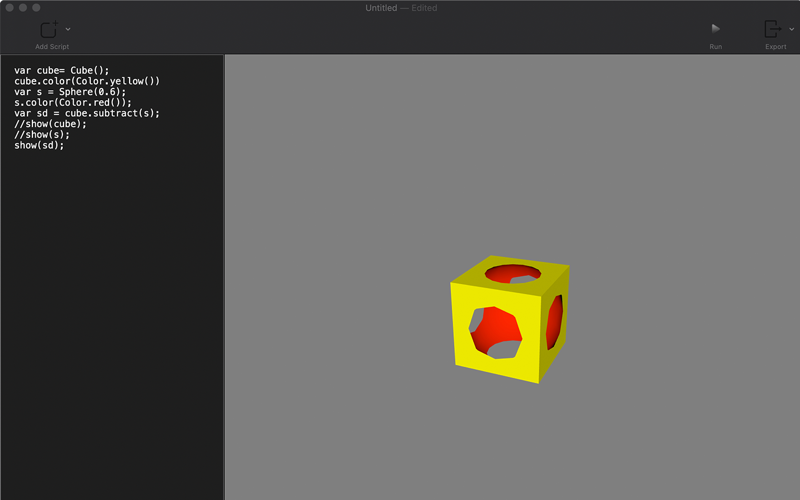Open the Add Script dropdown arrow
The width and height of the screenshot is (800, 500).
pyautogui.click(x=68, y=30)
